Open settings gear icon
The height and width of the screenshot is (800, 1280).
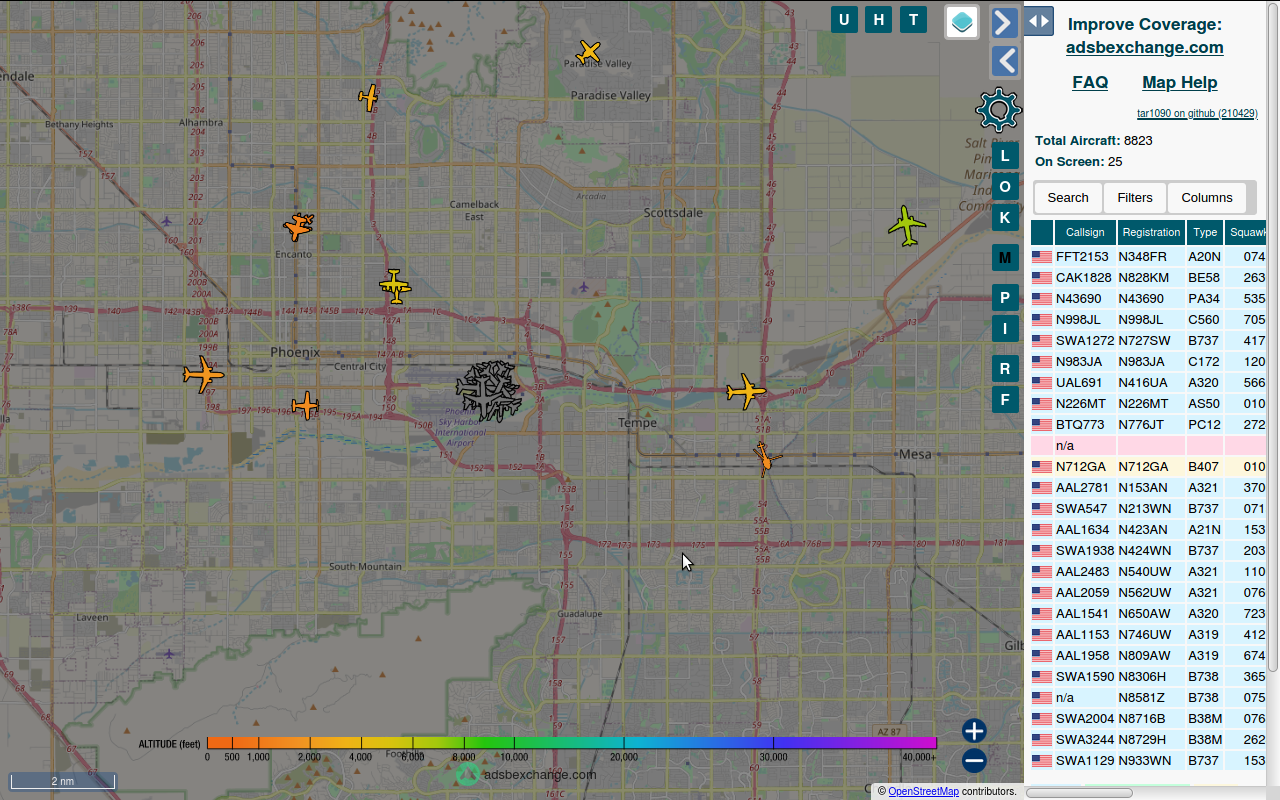[998, 110]
